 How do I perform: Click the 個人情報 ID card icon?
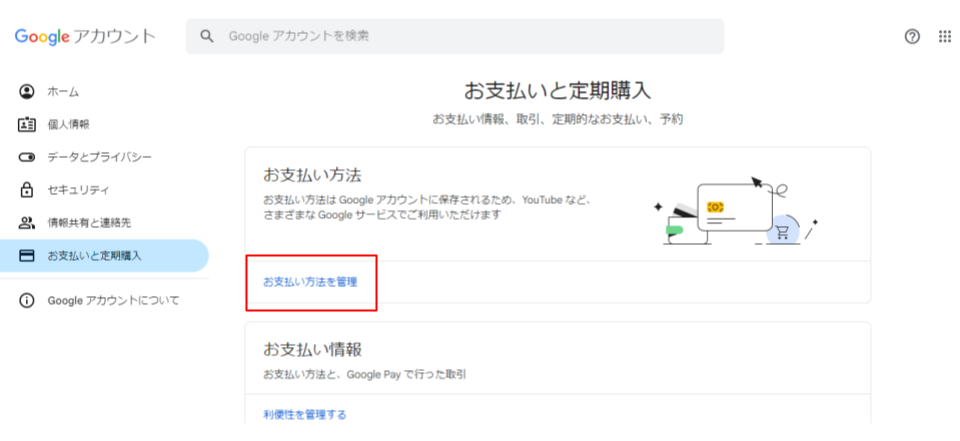pos(26,124)
